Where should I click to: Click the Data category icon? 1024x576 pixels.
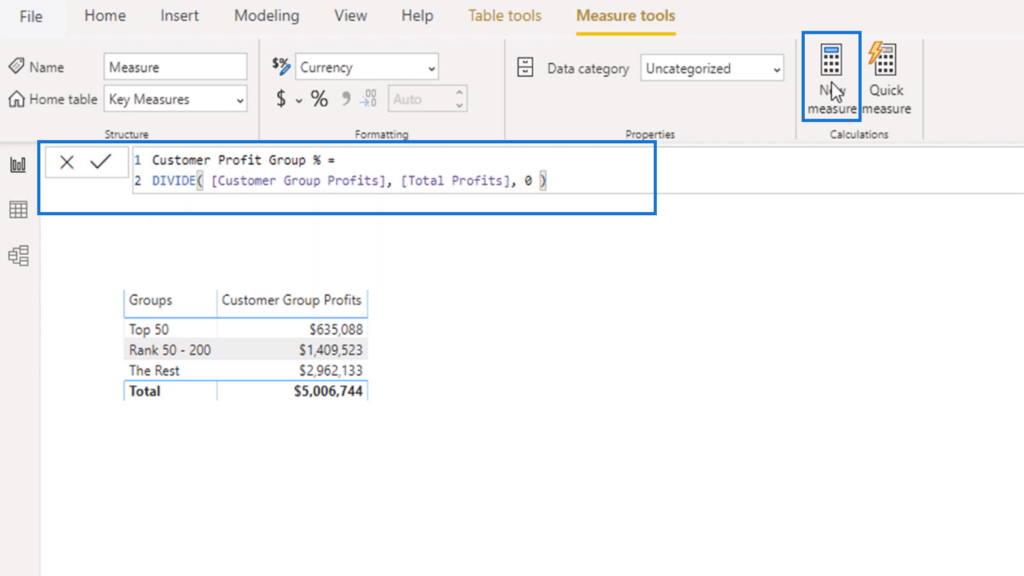(x=525, y=67)
